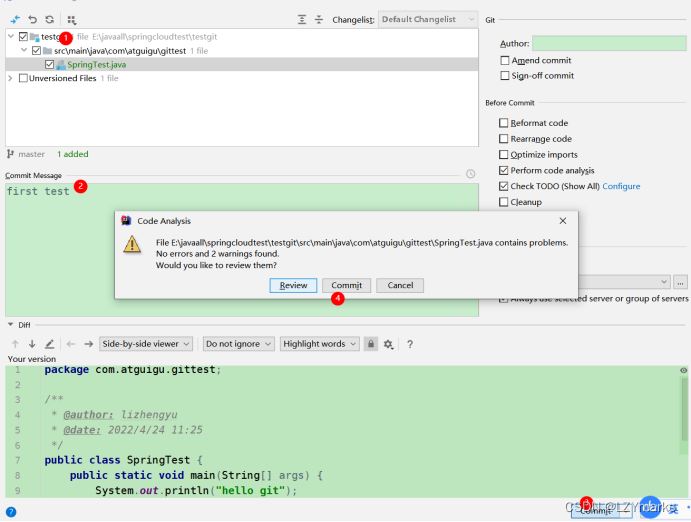This screenshot has height=522, width=691.
Task: Enable Optimize imports checkbox
Action: tap(504, 155)
